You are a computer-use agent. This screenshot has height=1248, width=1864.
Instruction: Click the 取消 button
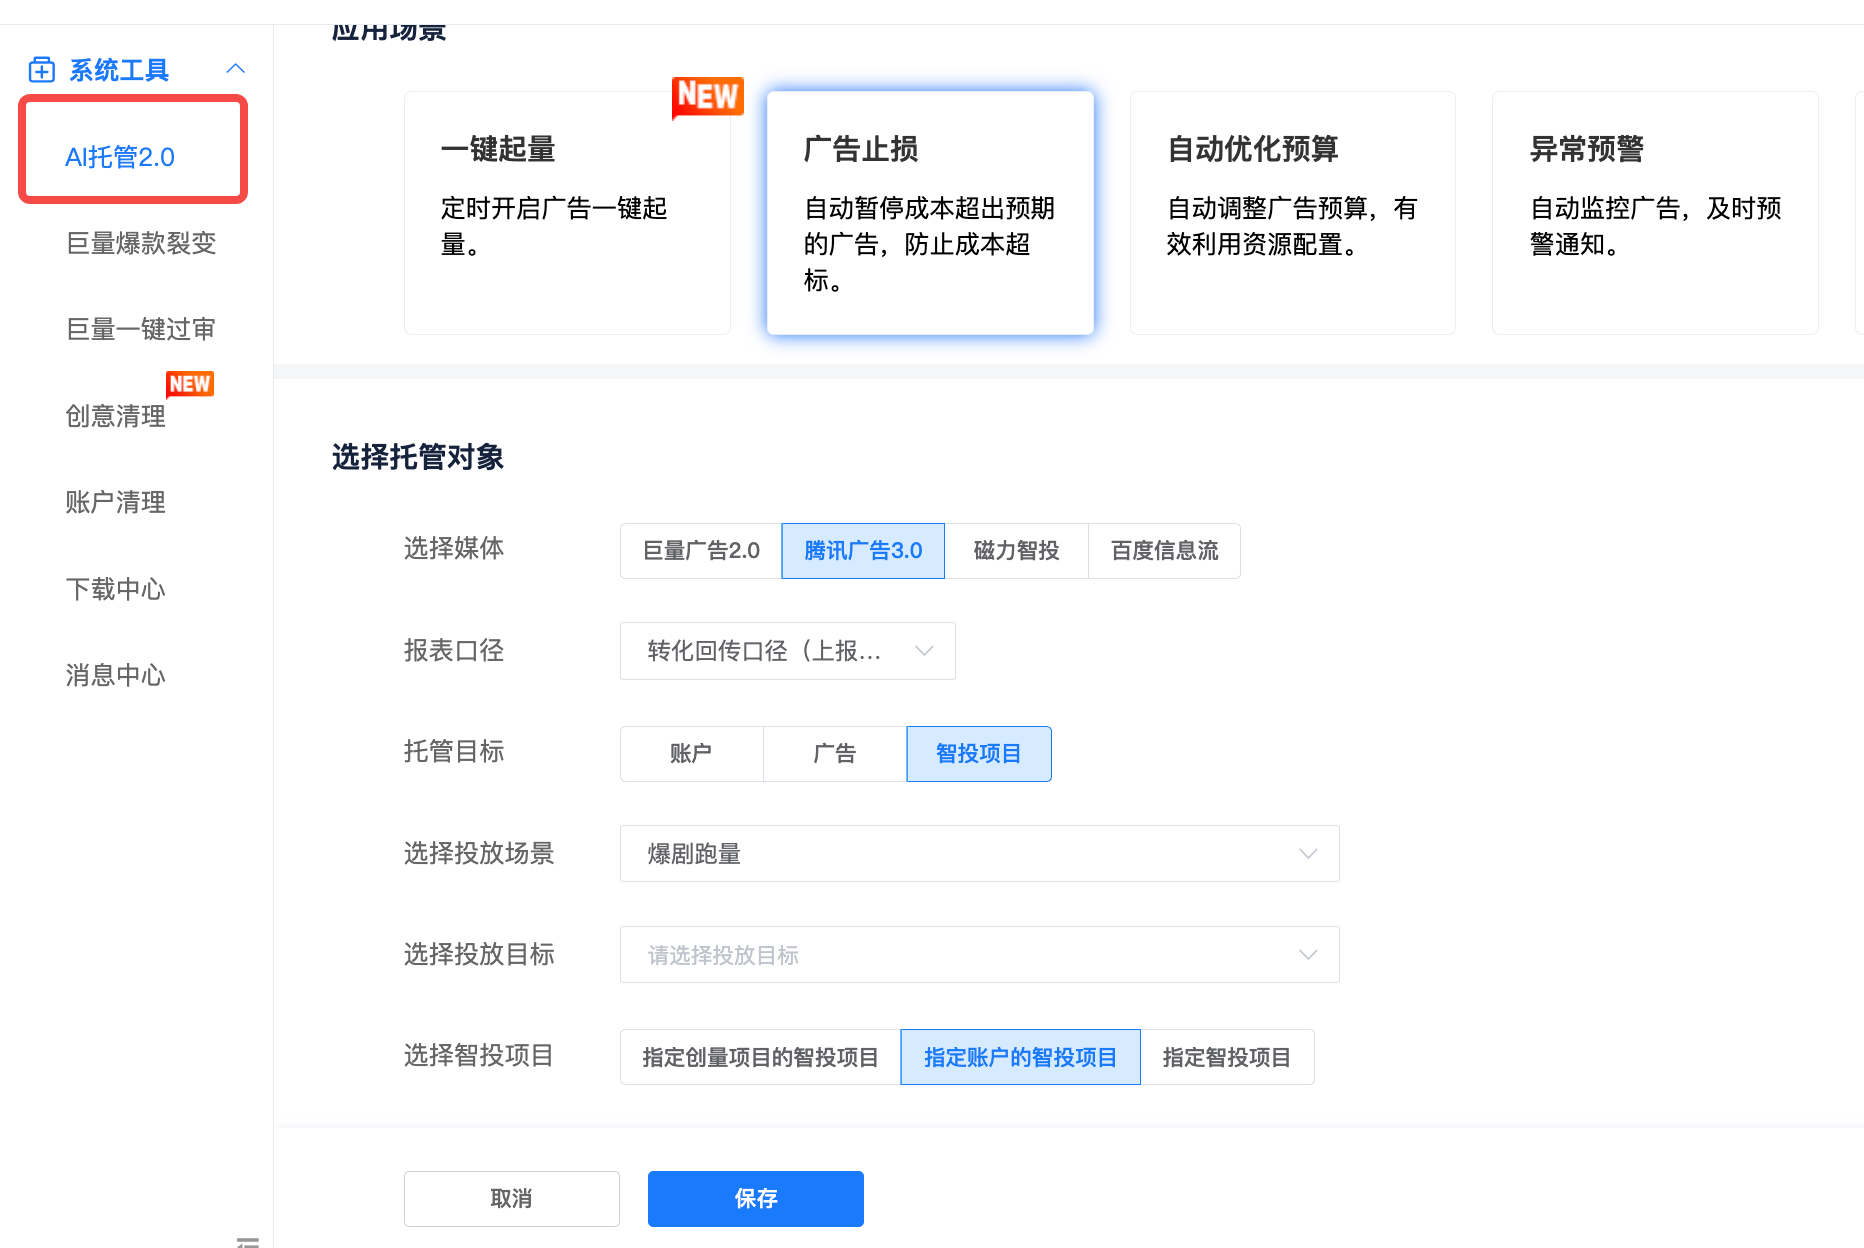click(512, 1199)
